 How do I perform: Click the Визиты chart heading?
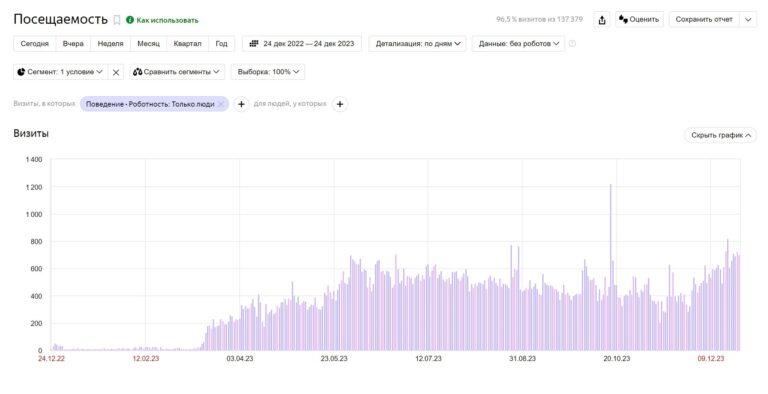[x=31, y=133]
